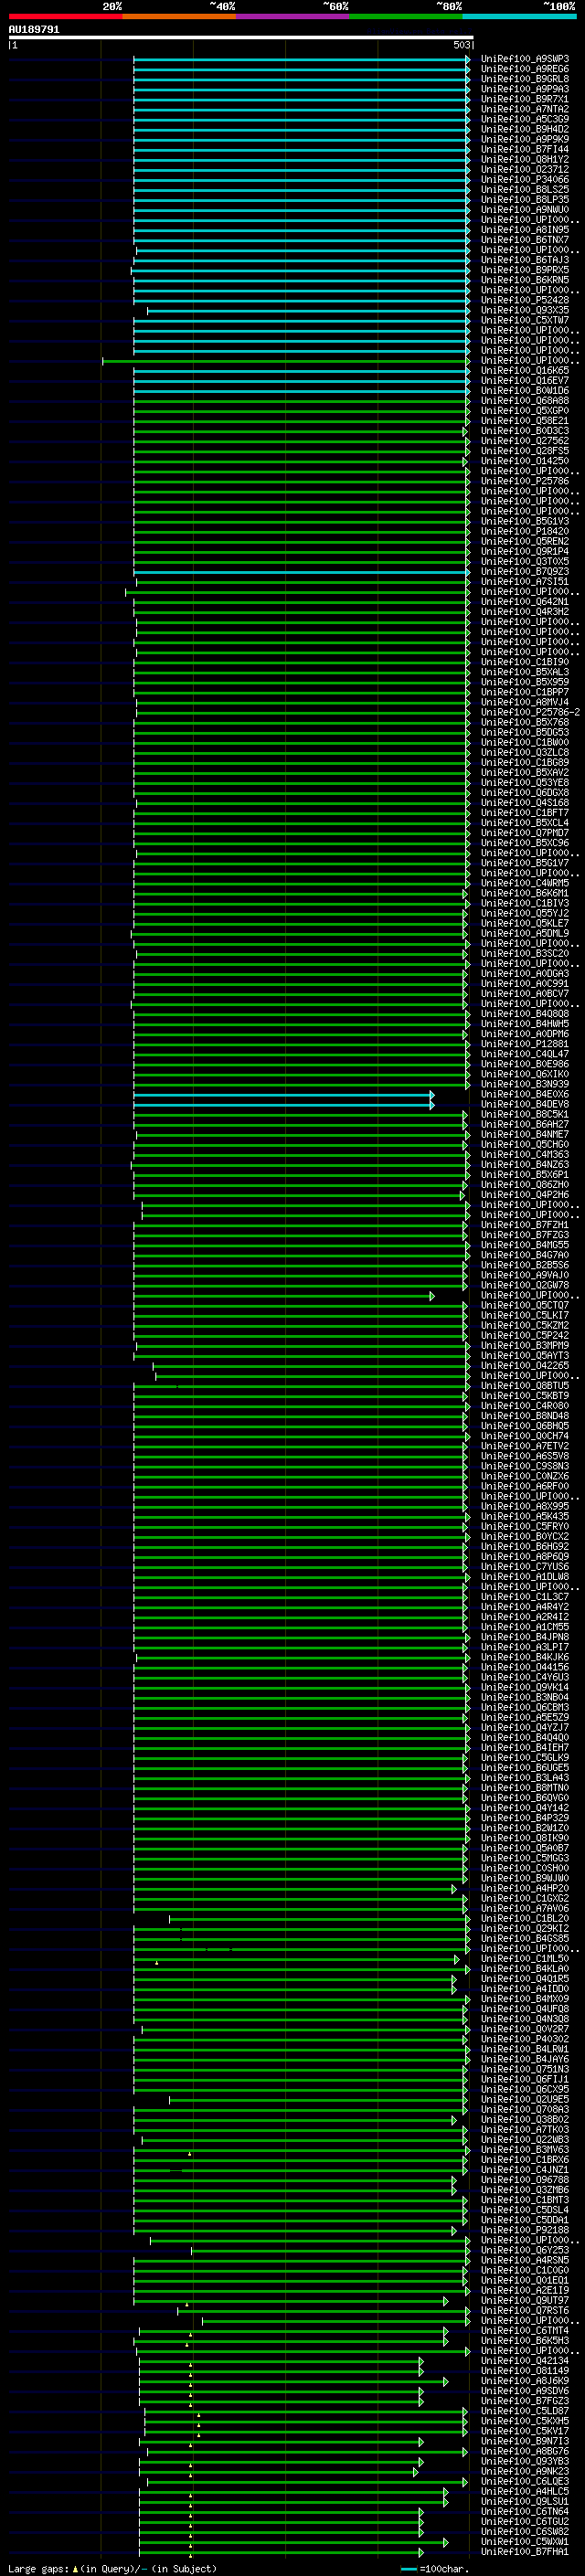Screen dimensions: 585x2576
Task: Click hit label UniRef100_A5C3G9
Action: point(524,119)
